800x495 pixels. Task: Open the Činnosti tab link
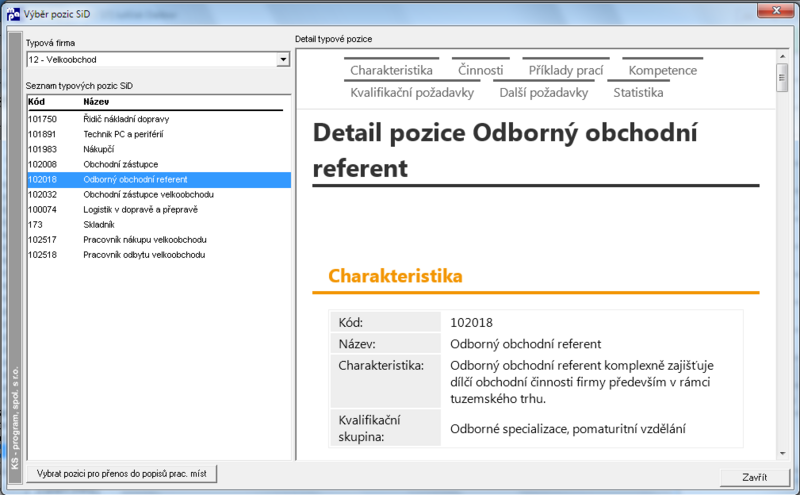coord(480,70)
